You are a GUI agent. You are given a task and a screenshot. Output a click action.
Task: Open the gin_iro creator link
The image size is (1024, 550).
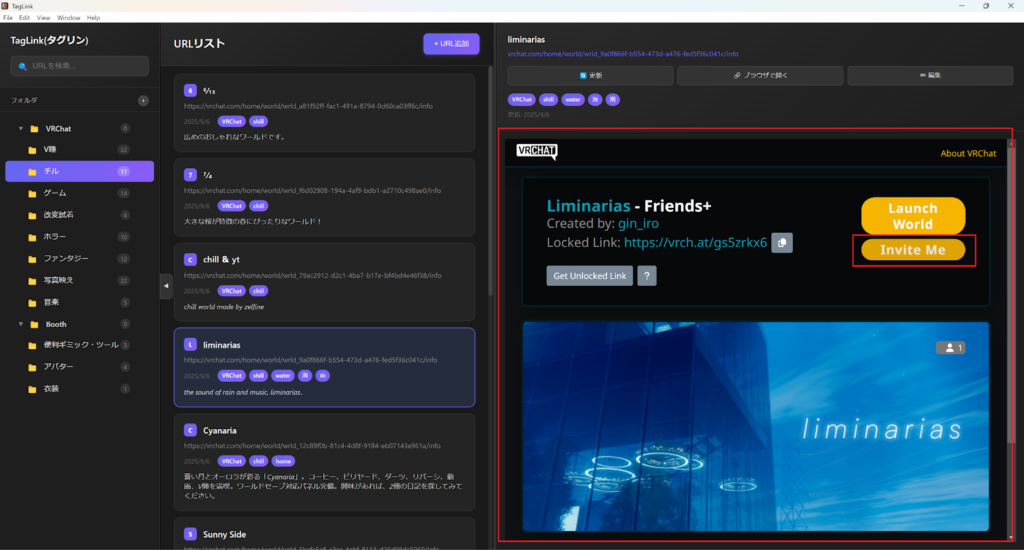click(x=638, y=223)
